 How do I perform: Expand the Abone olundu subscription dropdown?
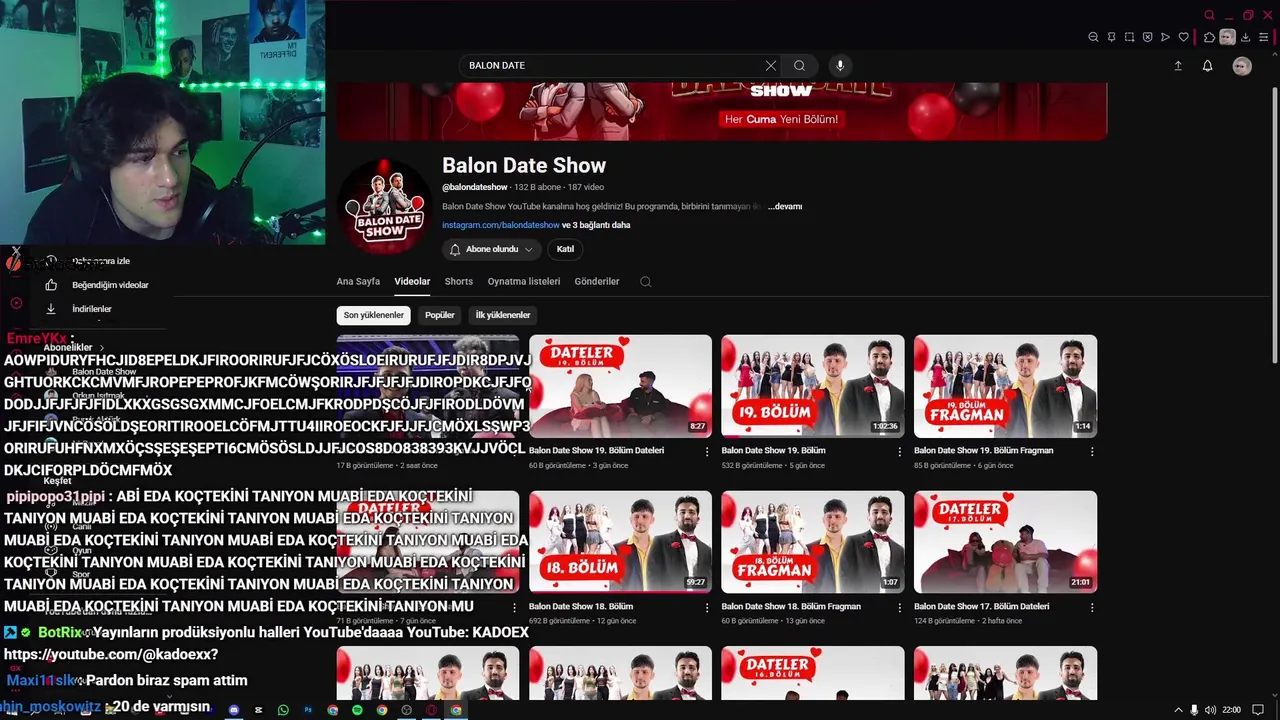[x=490, y=249]
